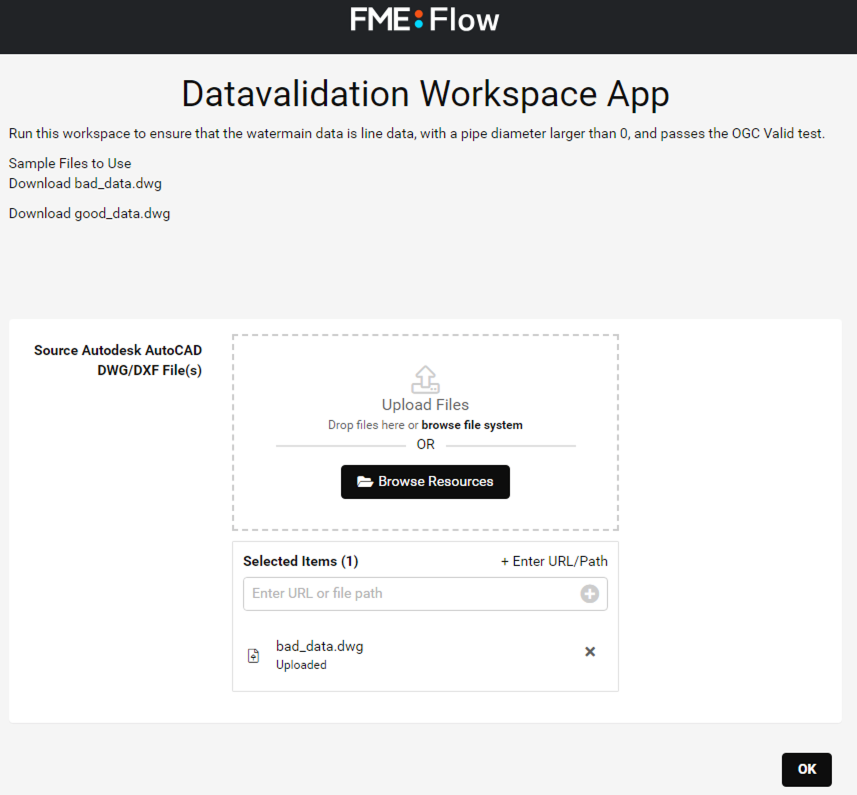Image resolution: width=857 pixels, height=795 pixels.
Task: Click the 'Uploaded' status text
Action: point(301,664)
